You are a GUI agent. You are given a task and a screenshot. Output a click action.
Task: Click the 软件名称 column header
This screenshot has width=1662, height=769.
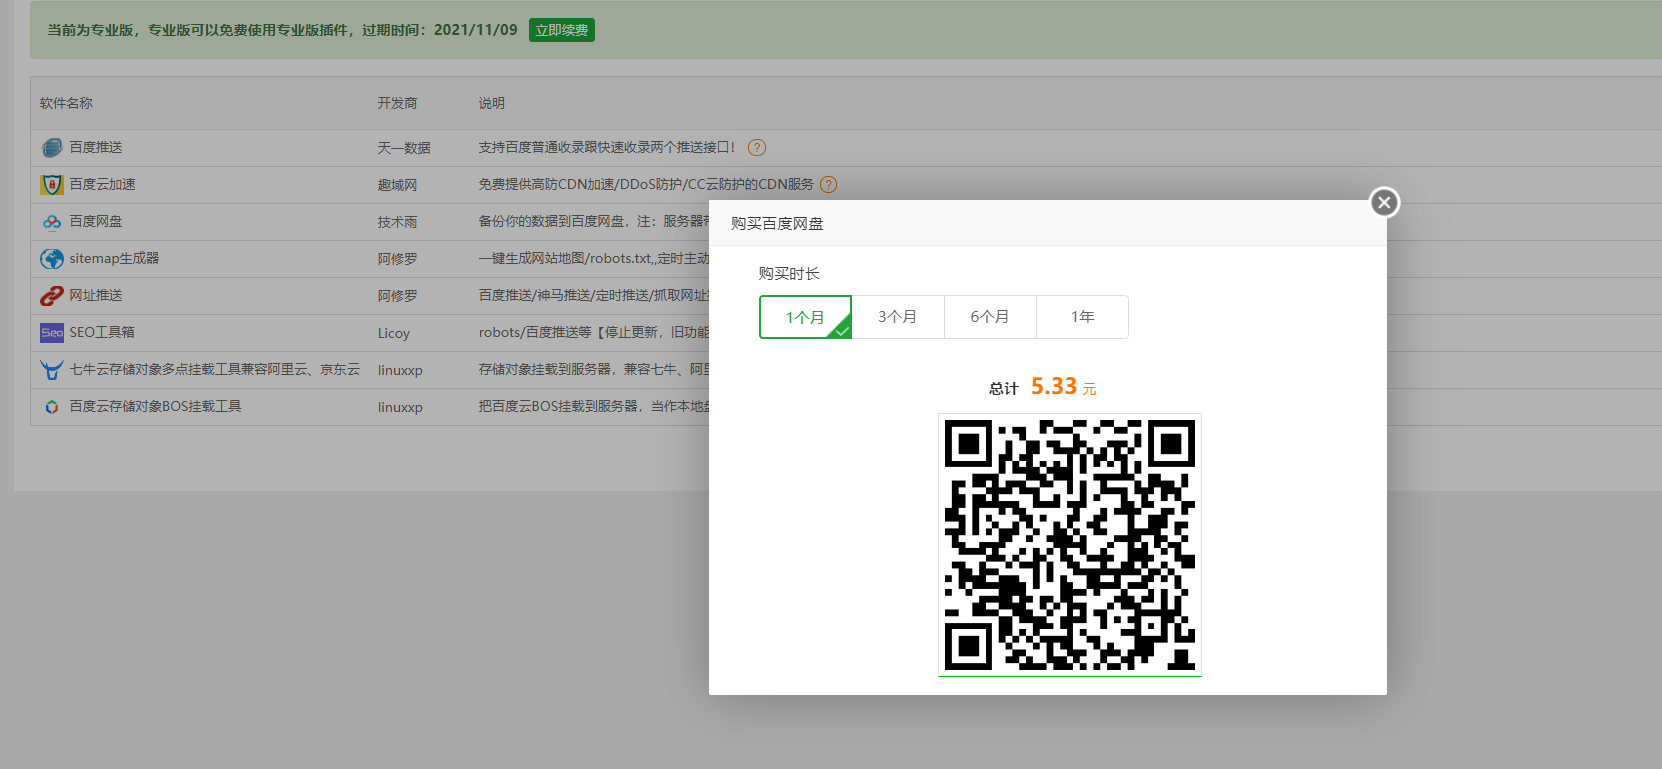click(66, 103)
